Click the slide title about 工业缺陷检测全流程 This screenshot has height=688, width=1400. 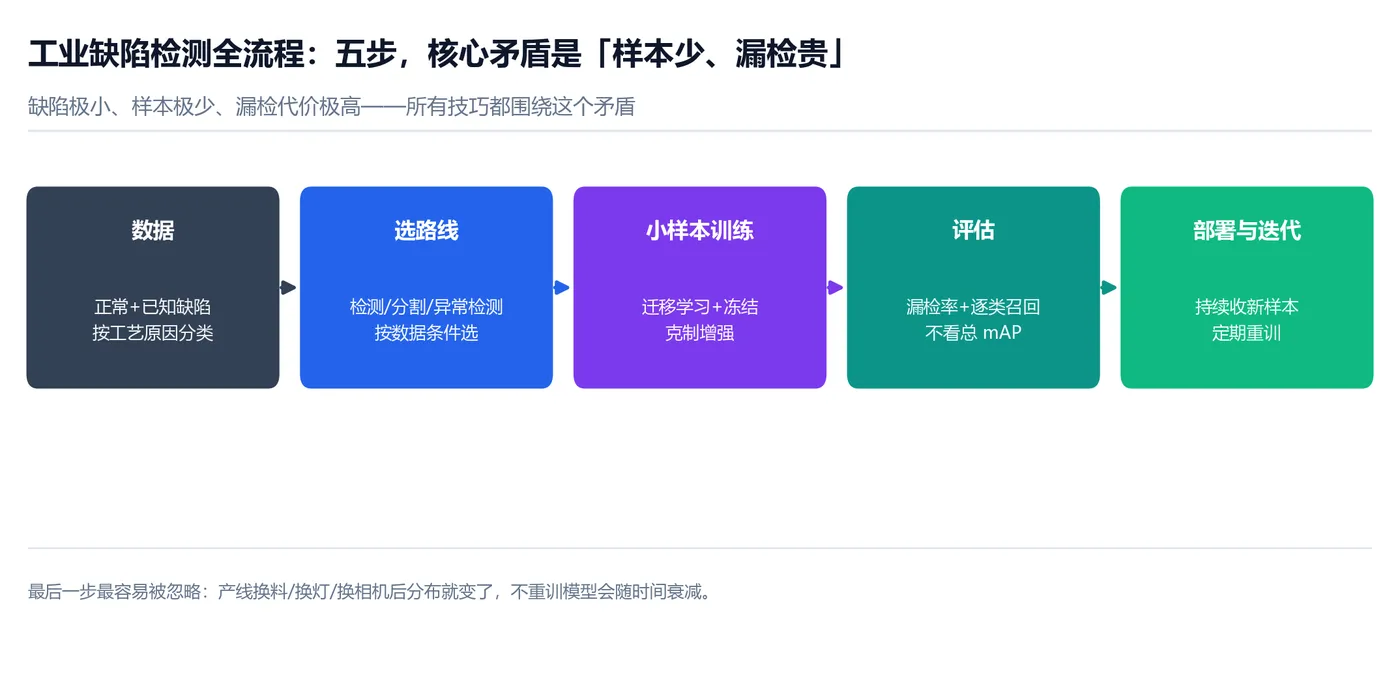point(437,54)
